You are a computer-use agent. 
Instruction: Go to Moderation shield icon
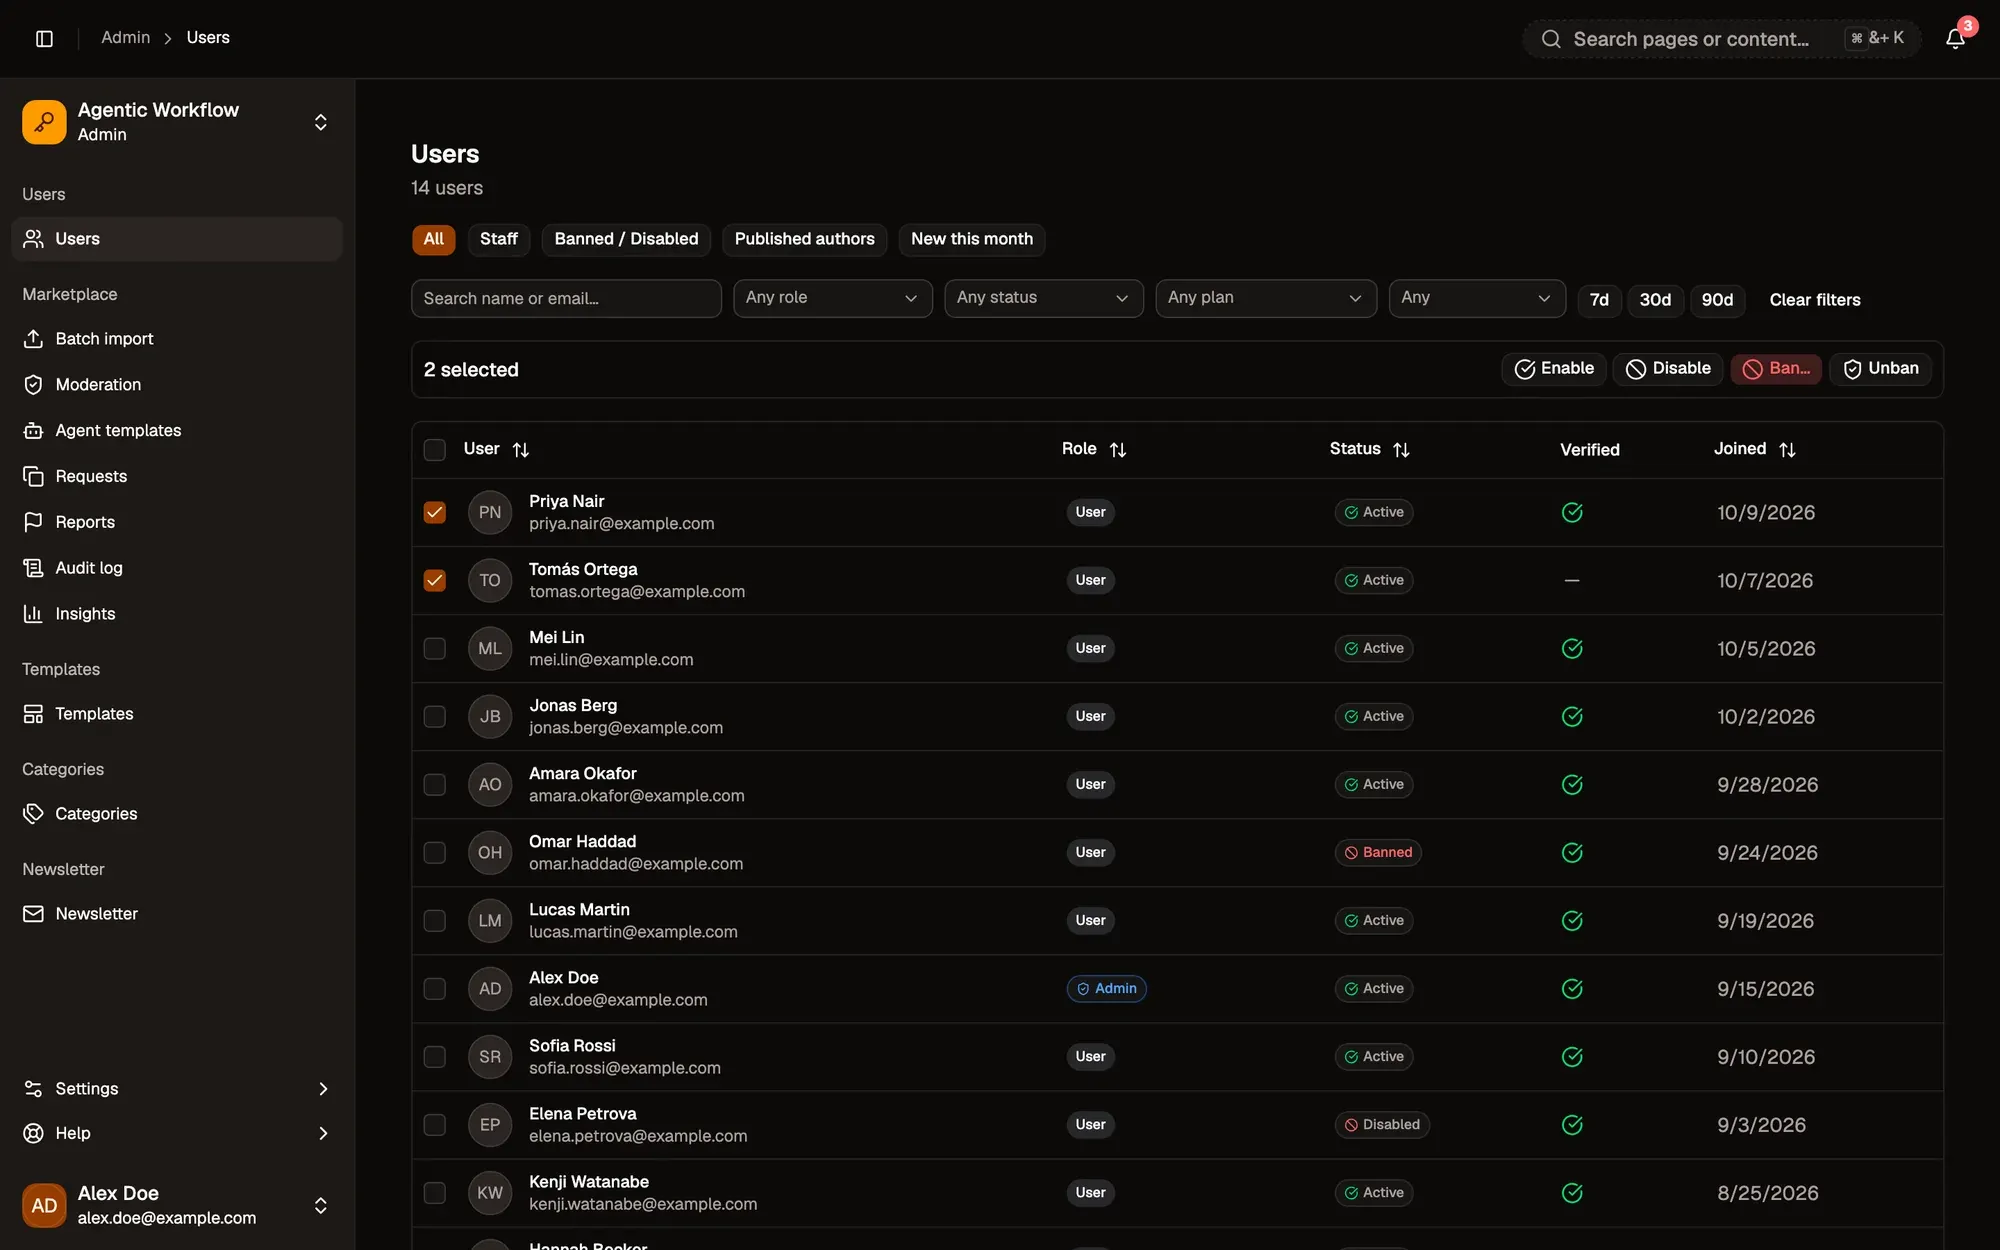[x=33, y=385]
